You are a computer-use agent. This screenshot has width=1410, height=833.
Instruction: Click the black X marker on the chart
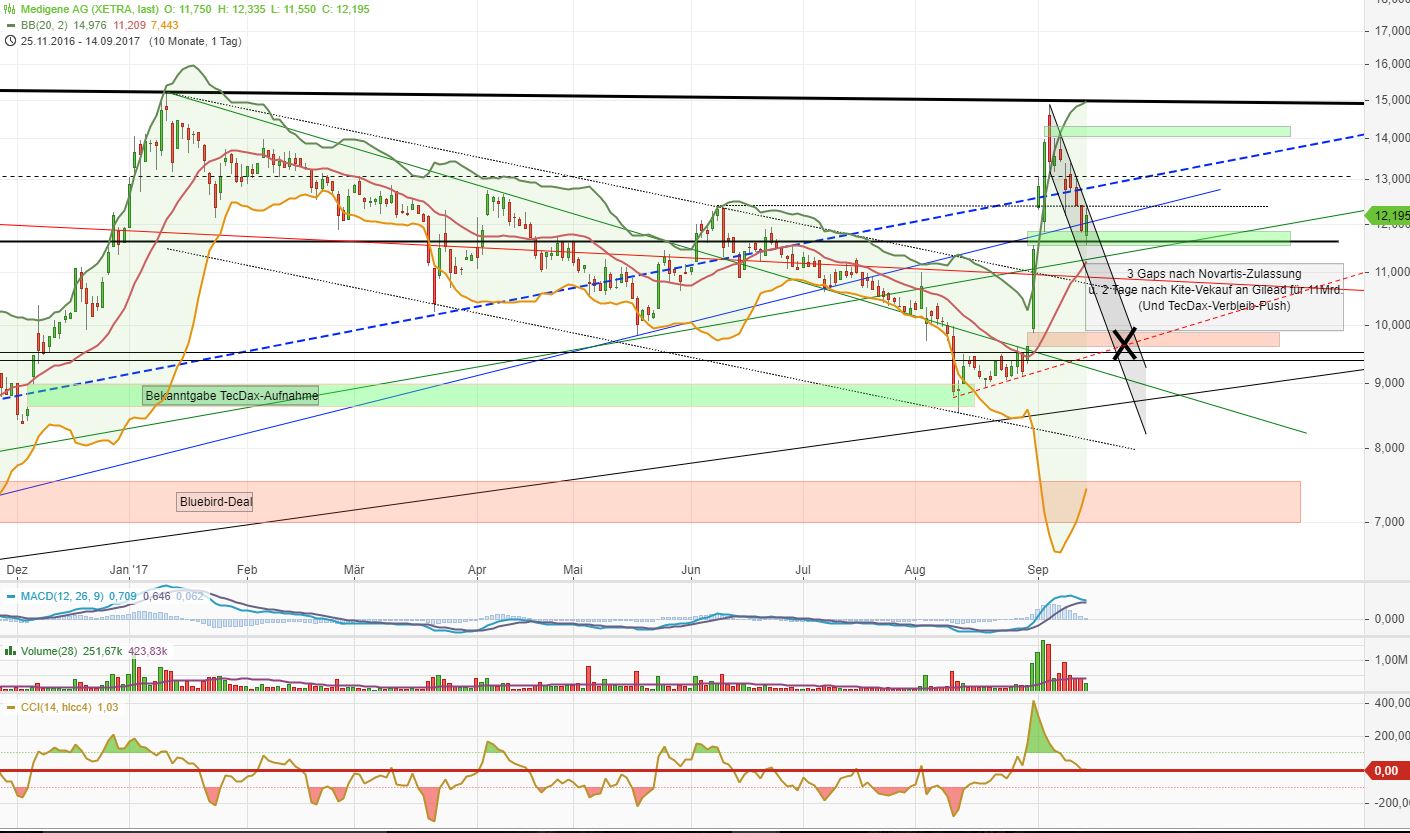click(1124, 344)
